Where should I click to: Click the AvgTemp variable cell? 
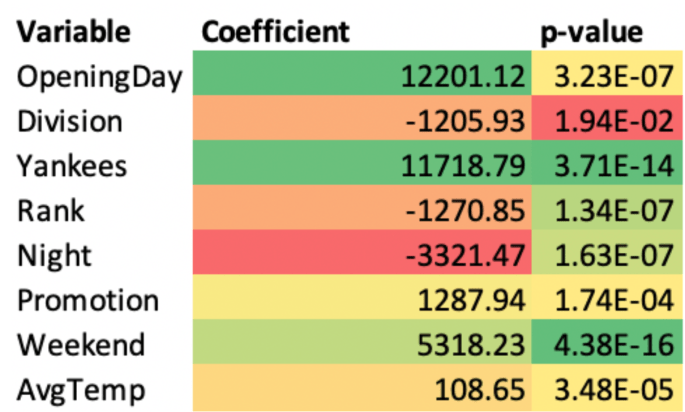(80, 390)
